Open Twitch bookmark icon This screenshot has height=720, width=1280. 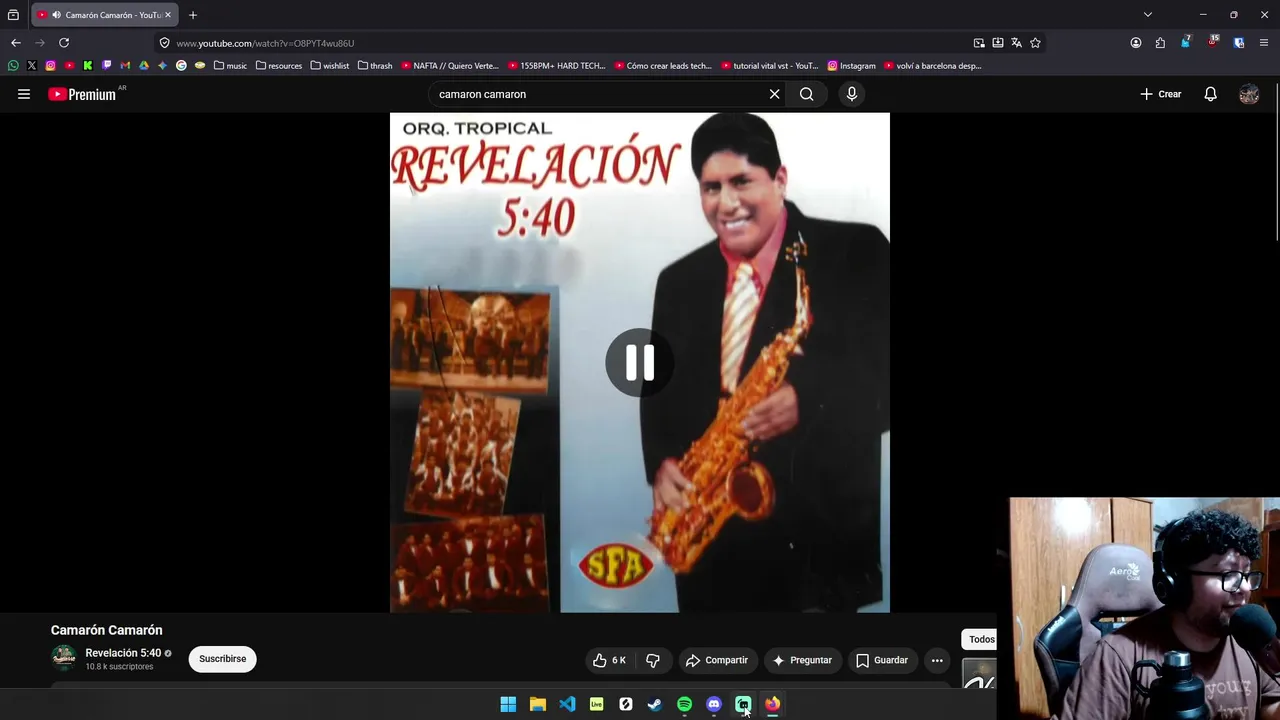pos(107,66)
